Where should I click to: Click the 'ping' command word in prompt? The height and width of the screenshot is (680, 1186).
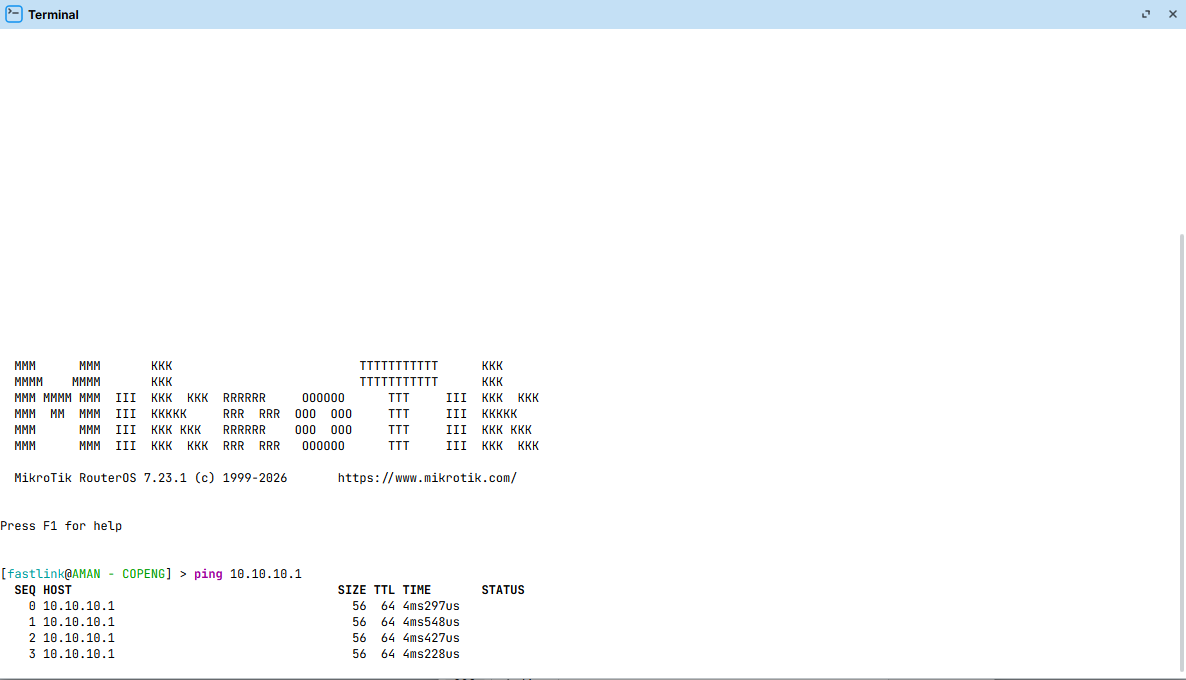(208, 574)
